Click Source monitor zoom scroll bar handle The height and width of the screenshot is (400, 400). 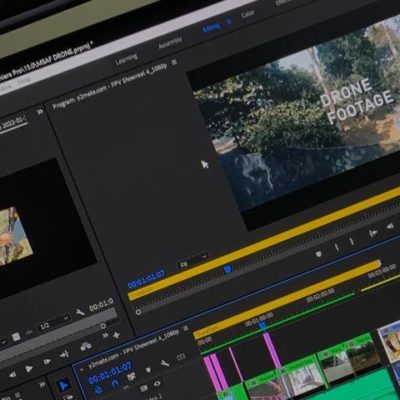point(103,326)
